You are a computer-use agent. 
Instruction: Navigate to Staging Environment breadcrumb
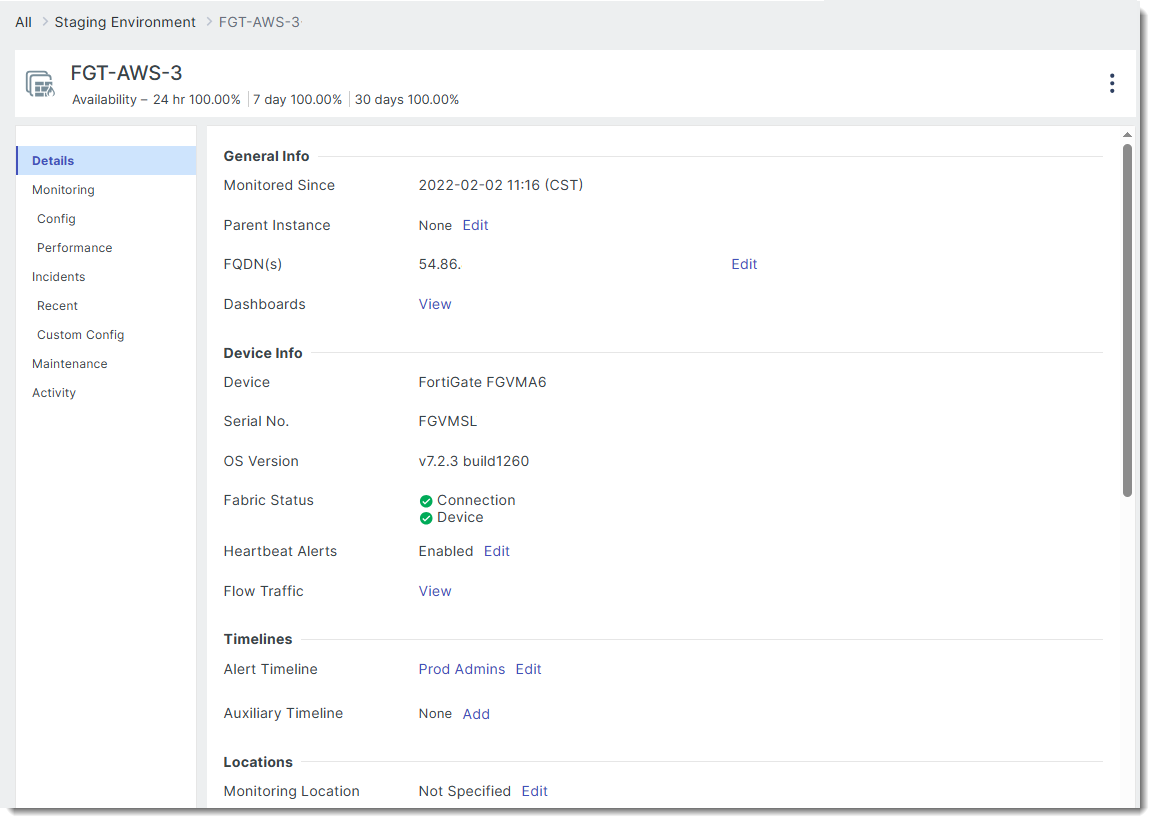point(125,22)
